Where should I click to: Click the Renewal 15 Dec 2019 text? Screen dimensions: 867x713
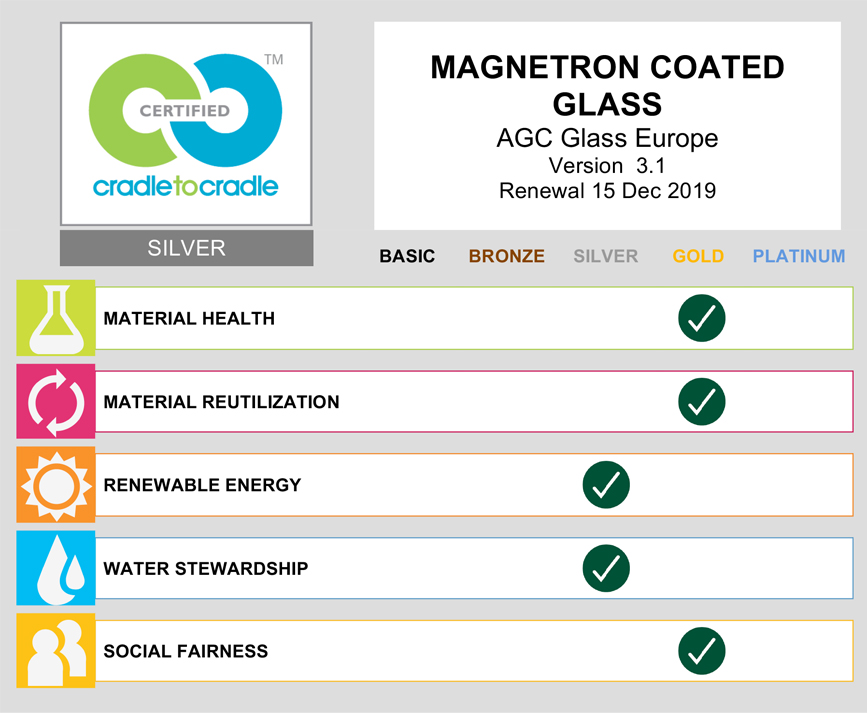coord(607,190)
